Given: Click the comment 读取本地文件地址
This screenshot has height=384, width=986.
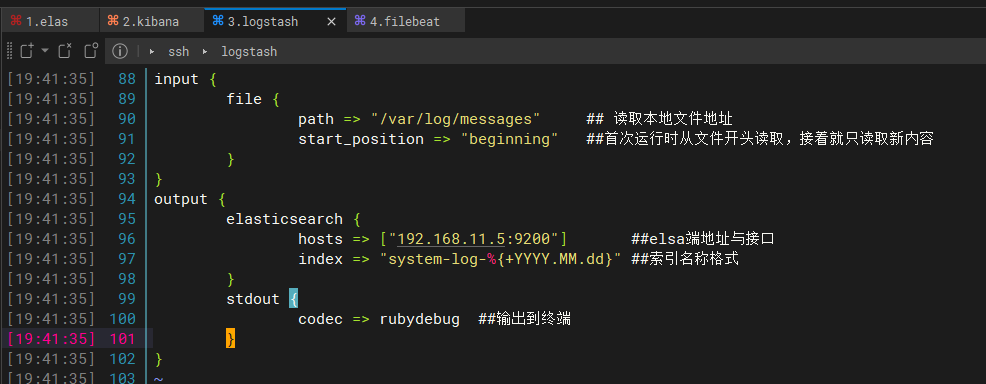Looking at the screenshot, I should [x=673, y=119].
